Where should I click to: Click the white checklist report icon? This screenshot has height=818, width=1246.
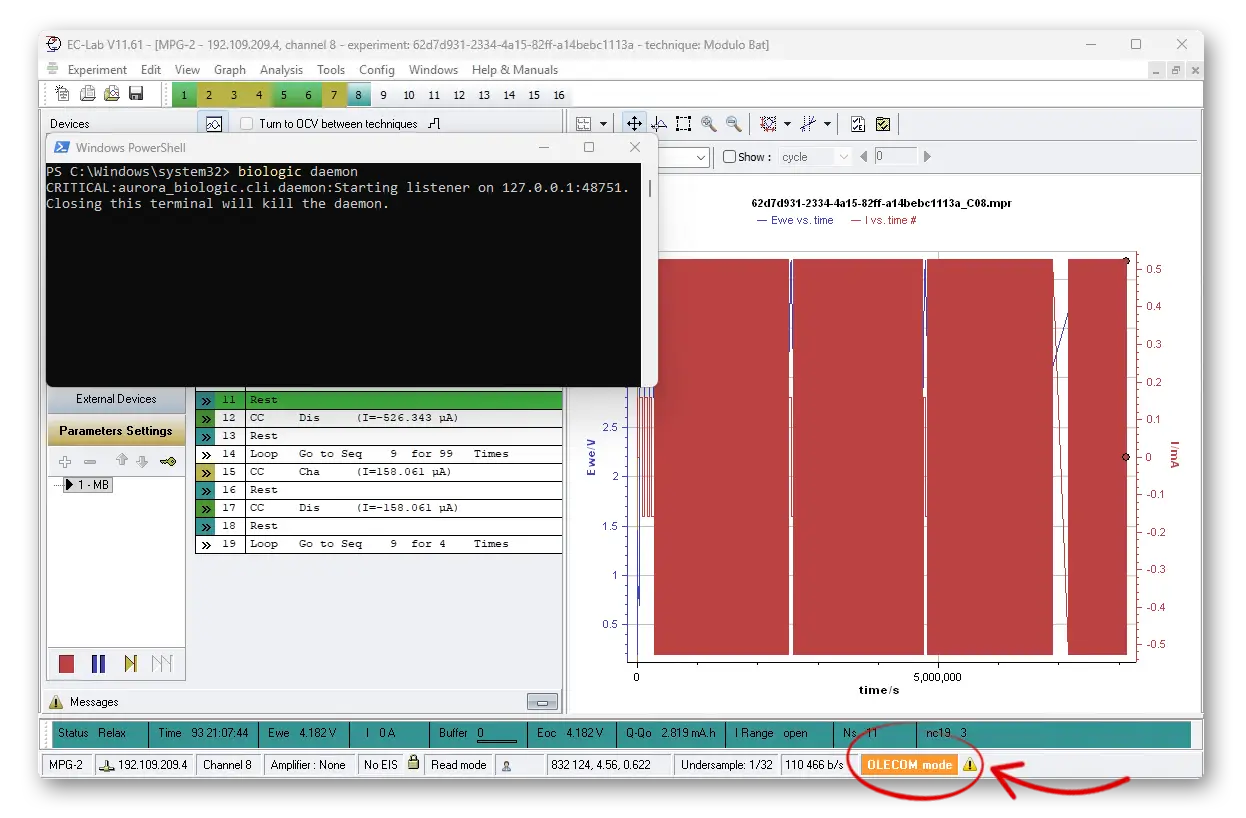[x=858, y=124]
